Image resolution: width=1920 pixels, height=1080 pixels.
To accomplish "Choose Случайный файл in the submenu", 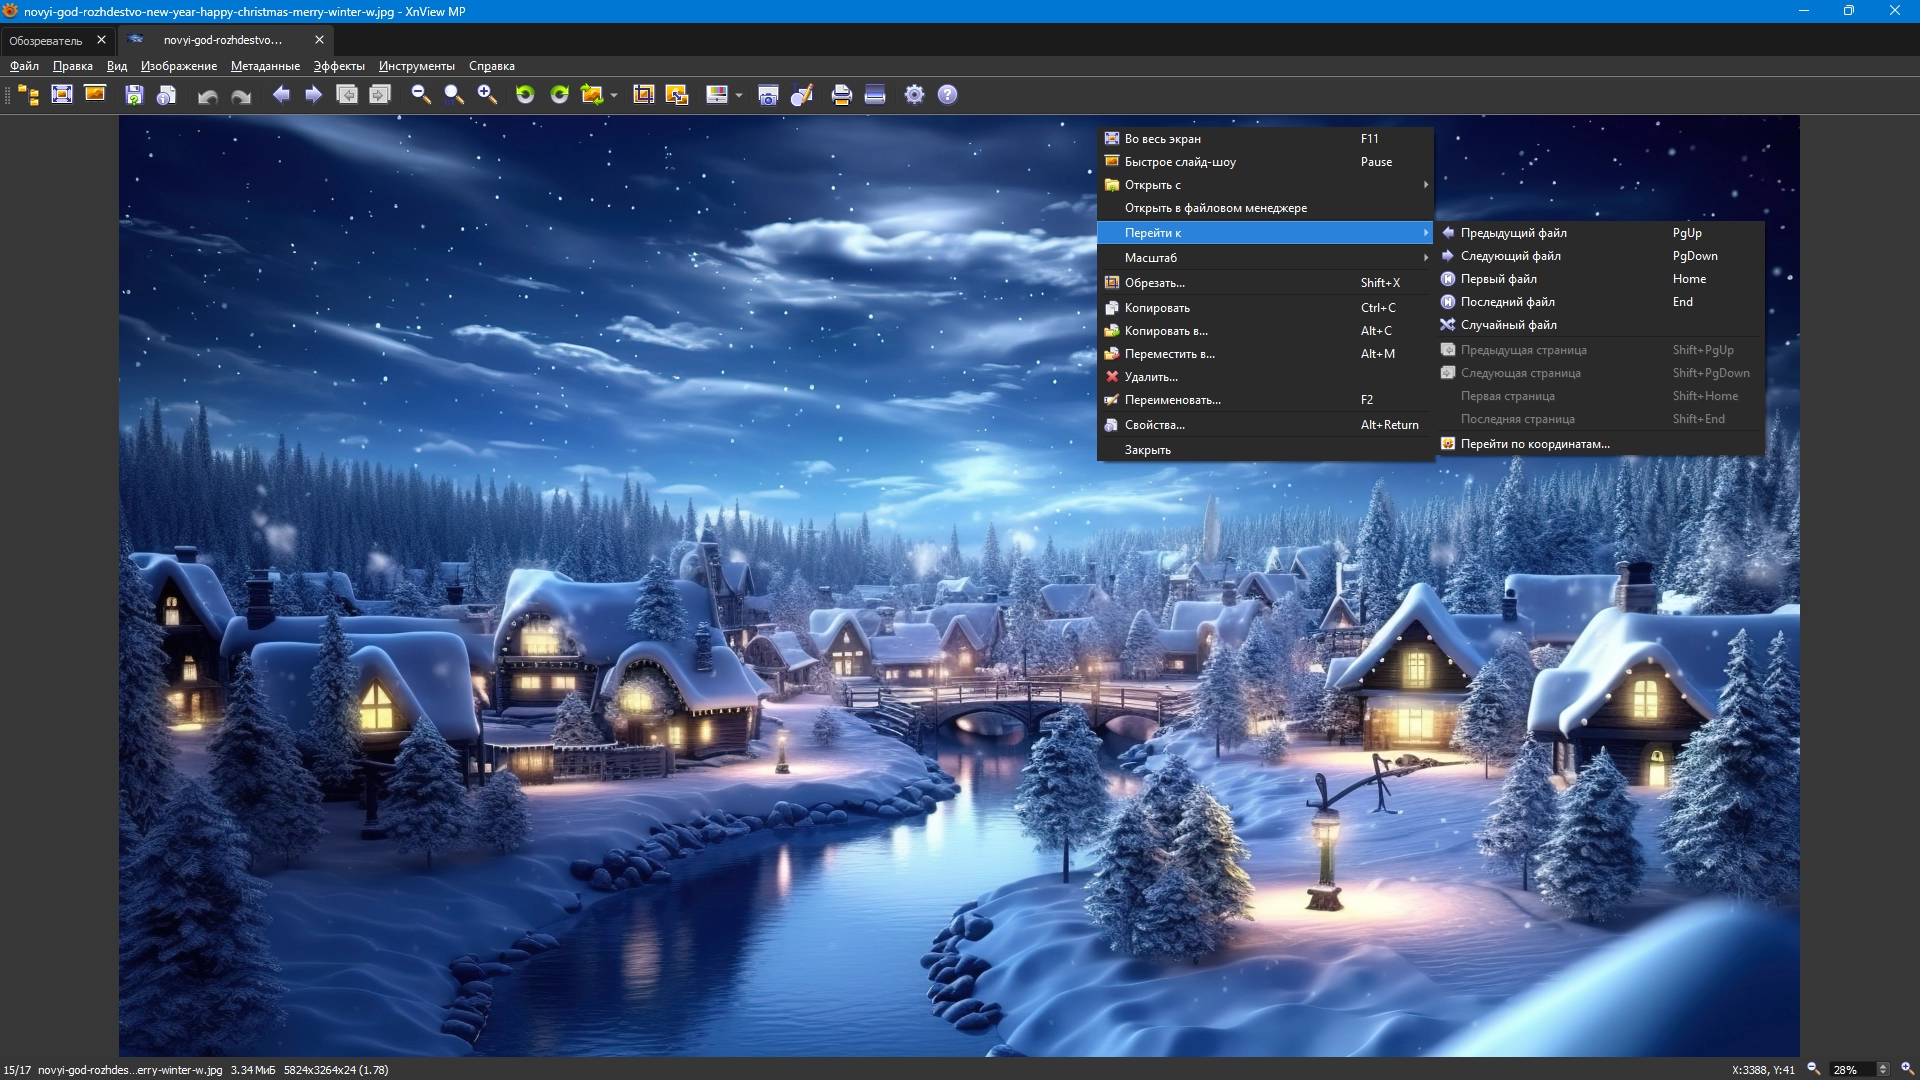I will click(1508, 325).
